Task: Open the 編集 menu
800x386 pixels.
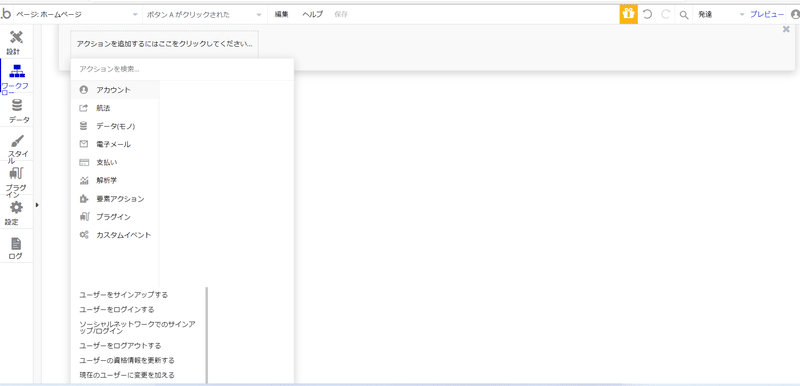Action: coord(282,14)
